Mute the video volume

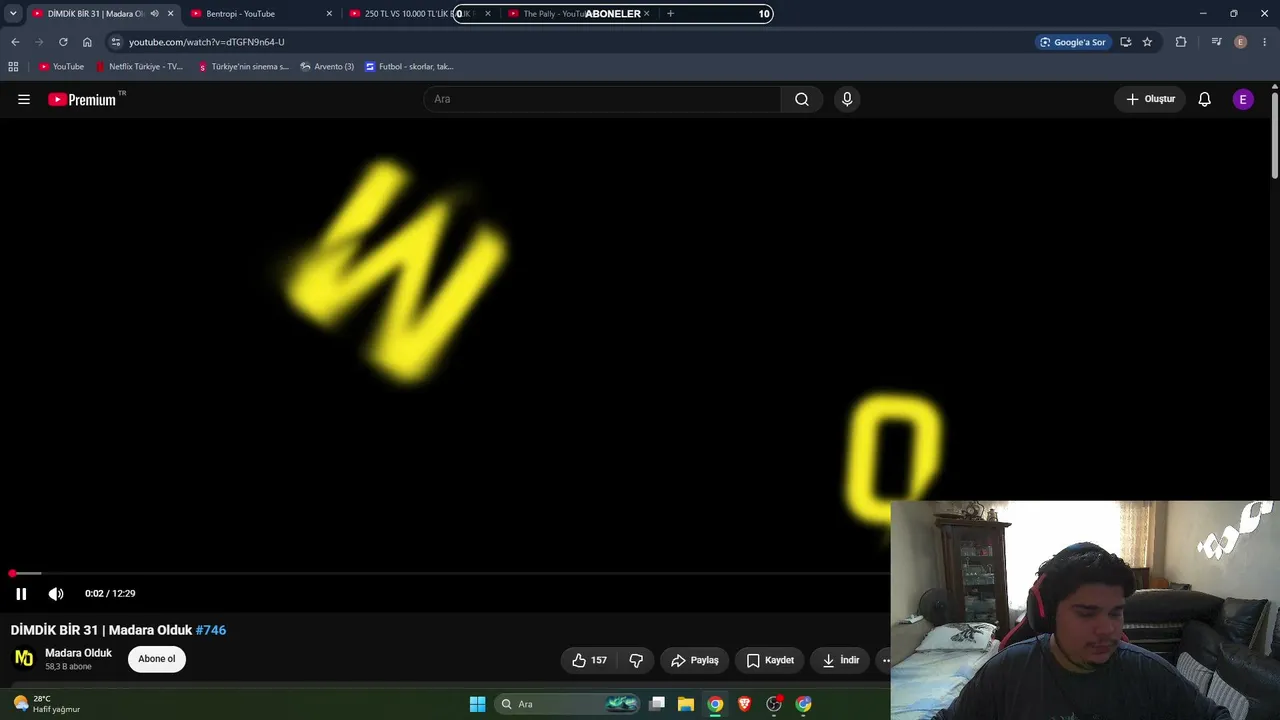point(56,594)
